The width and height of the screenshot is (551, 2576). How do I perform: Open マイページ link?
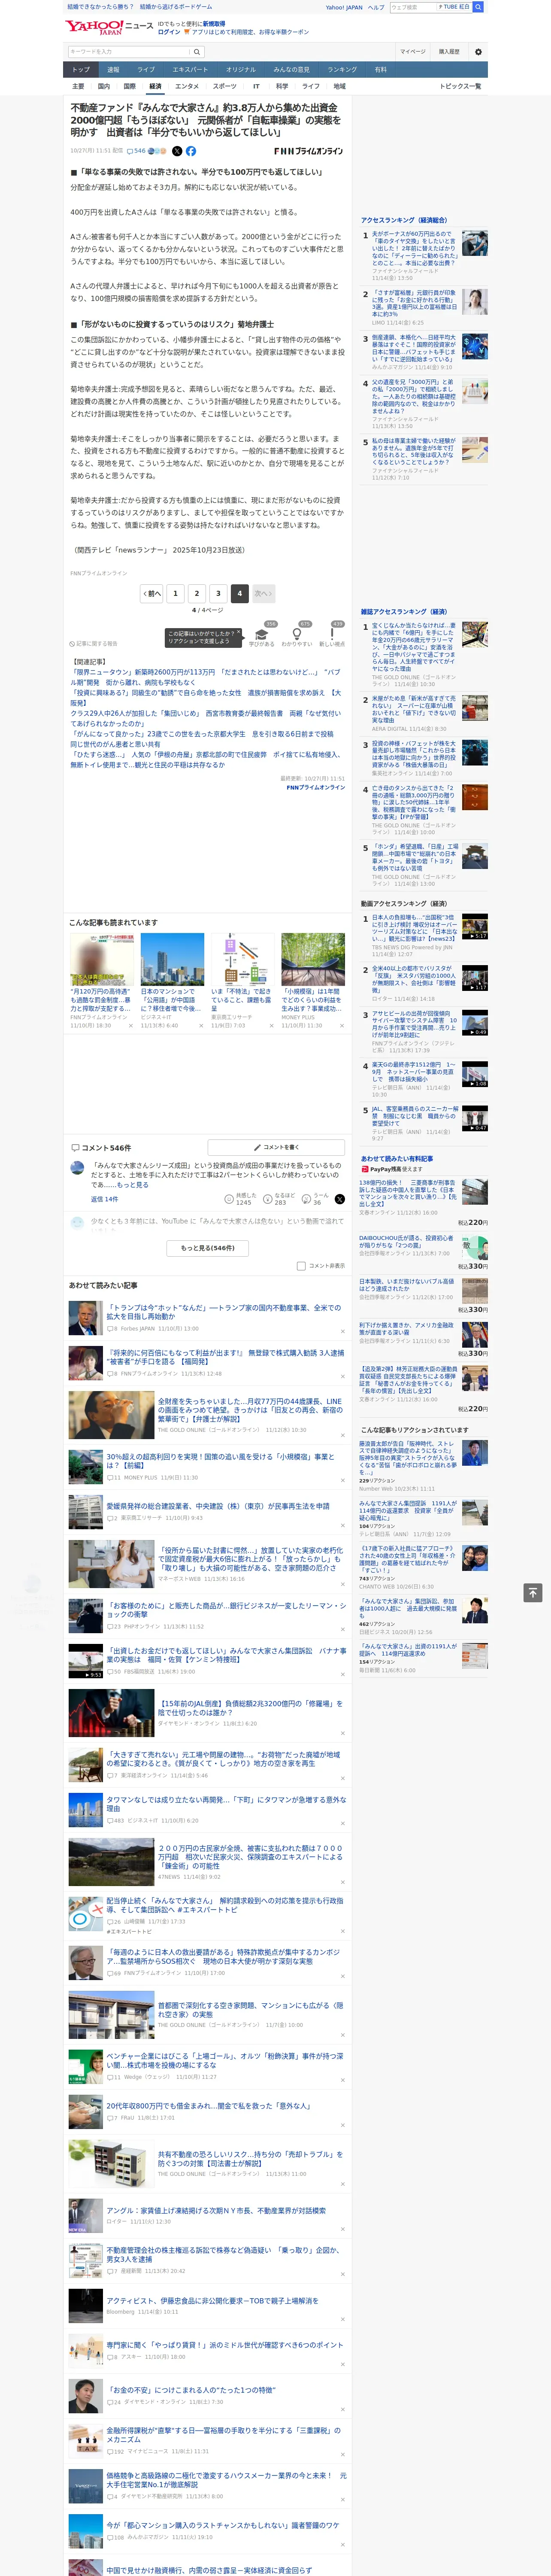pos(413,52)
